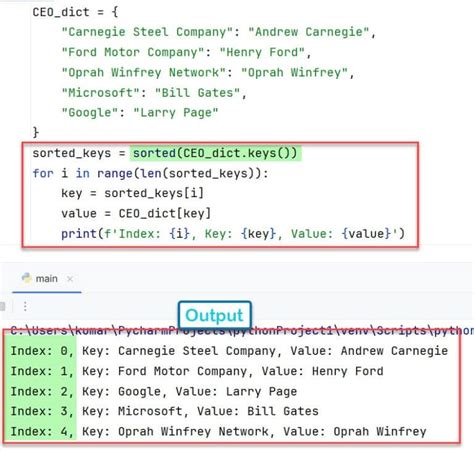Click the "Larry Page" value string
The width and height of the screenshot is (474, 451).
(176, 113)
